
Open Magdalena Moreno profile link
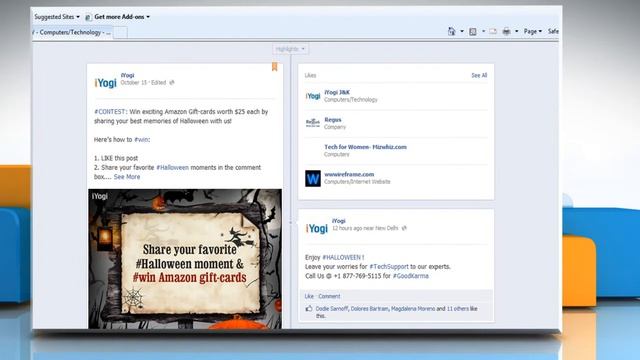[413, 309]
